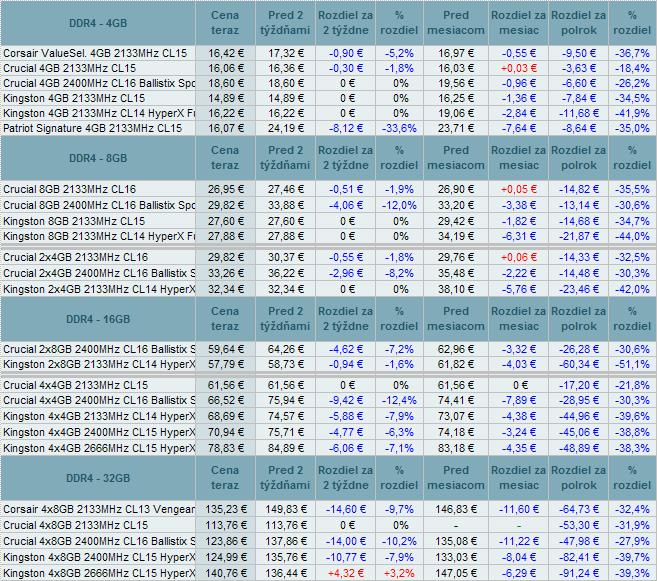Select Kingston 2x8GB 2133MHz CL14 HyperX row name
This screenshot has width=657, height=581.
click(x=98, y=364)
